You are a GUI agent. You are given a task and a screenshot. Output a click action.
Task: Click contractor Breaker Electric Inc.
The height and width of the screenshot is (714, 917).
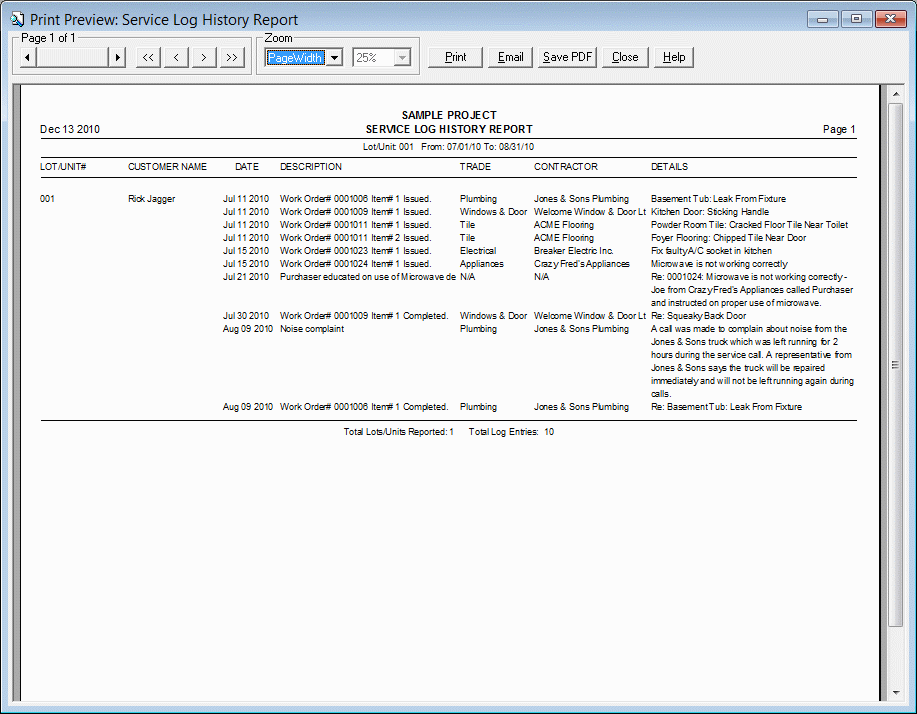pos(574,251)
